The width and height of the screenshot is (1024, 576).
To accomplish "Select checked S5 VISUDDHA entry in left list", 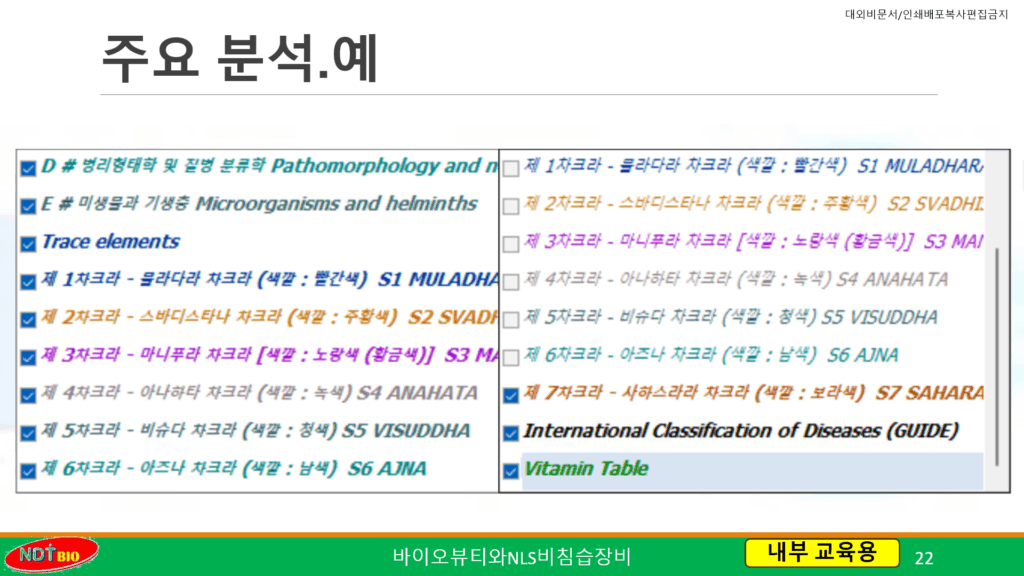I will tap(255, 431).
